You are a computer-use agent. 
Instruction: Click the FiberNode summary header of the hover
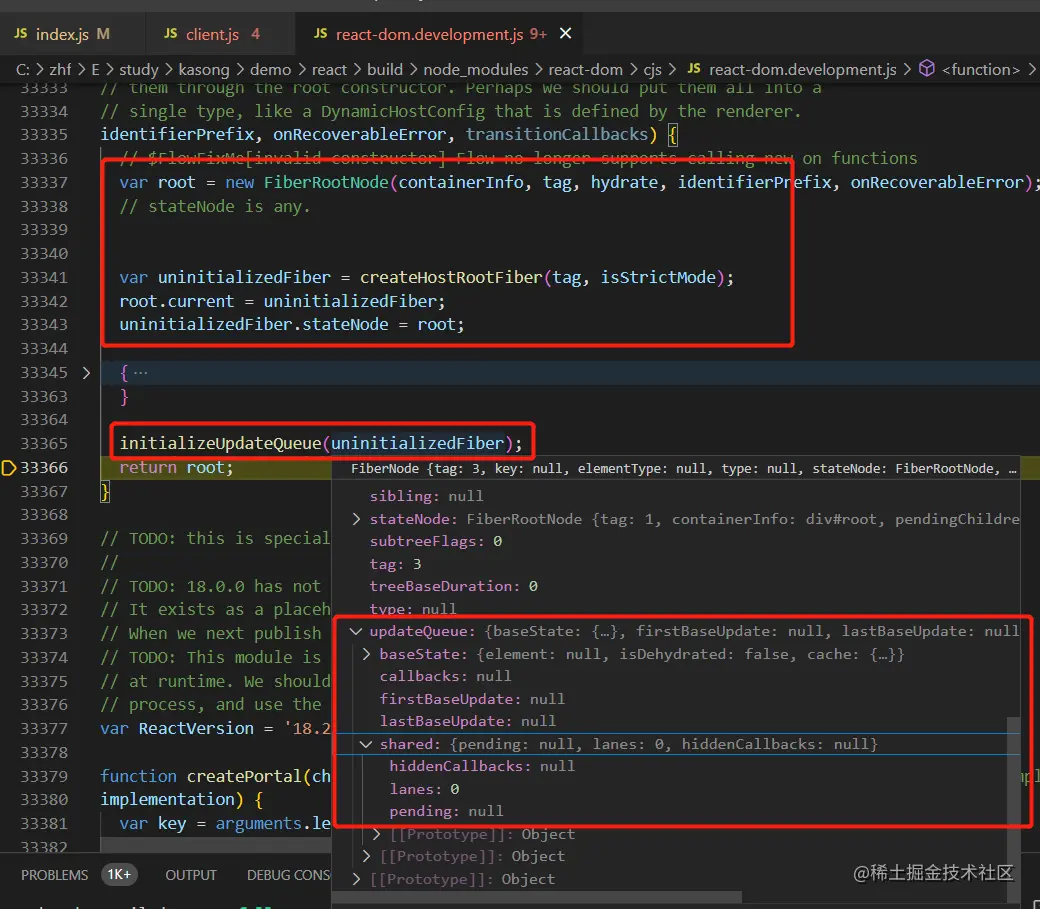point(676,469)
